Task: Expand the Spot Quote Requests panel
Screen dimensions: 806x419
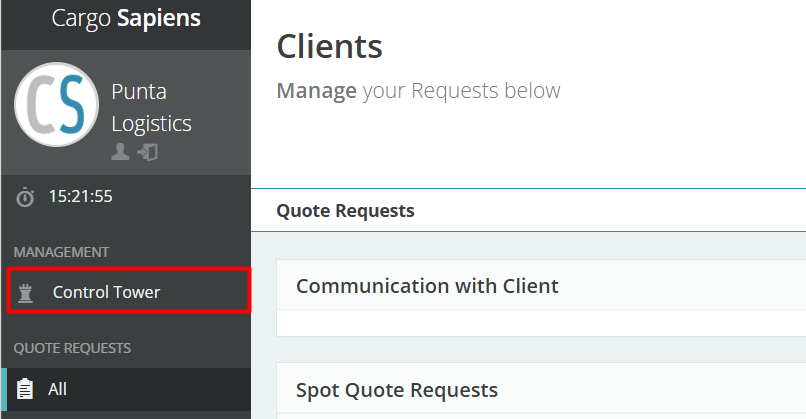Action: 396,389
